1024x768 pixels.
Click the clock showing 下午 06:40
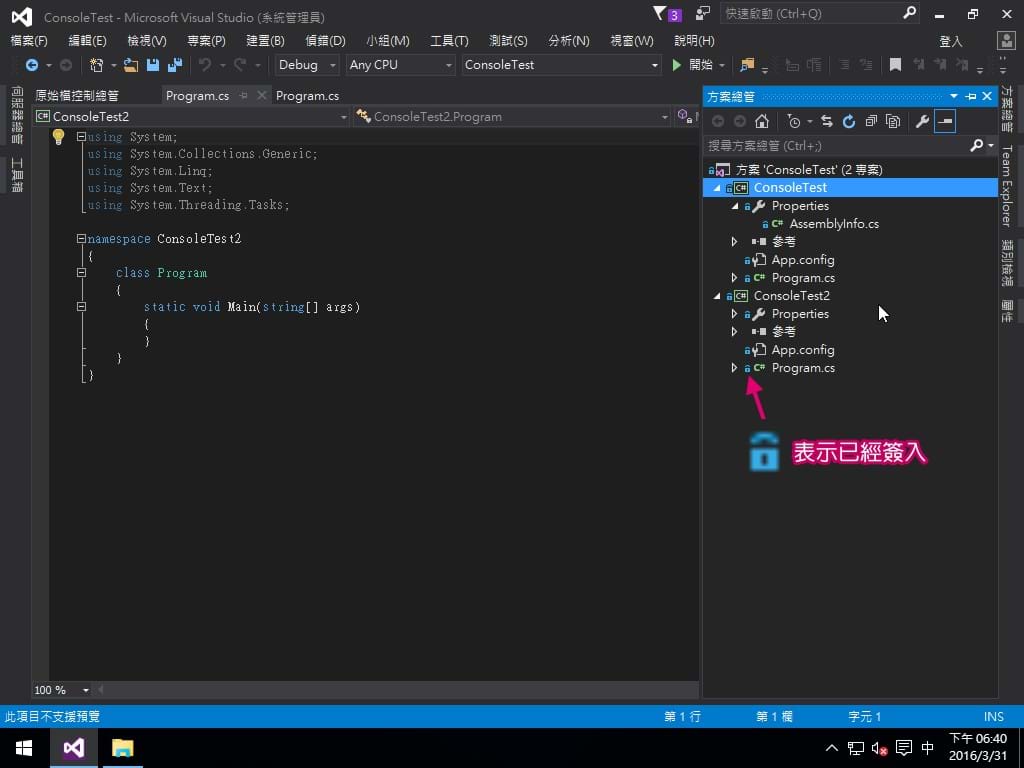[978, 739]
